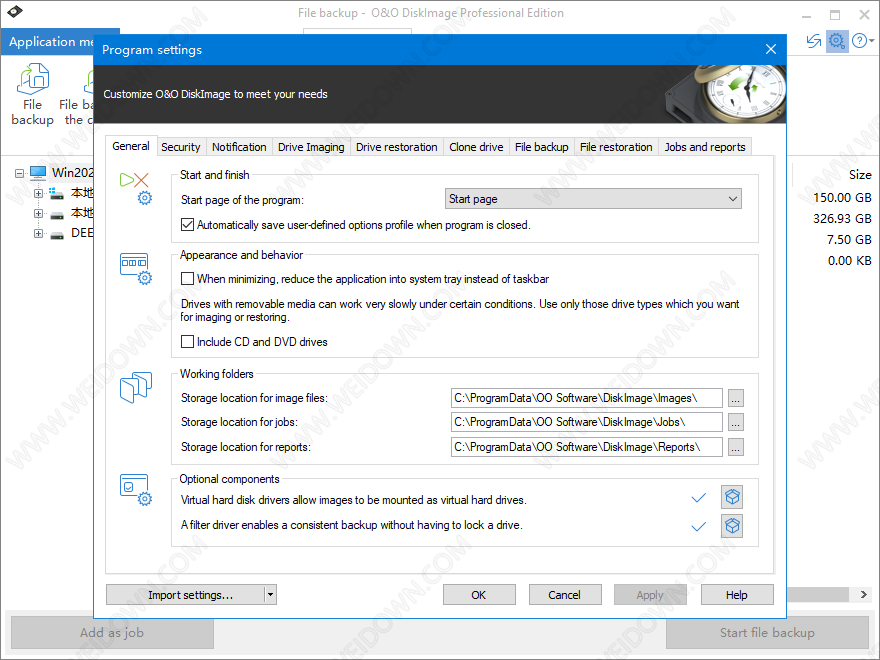Click the Working folders section icon
This screenshot has width=880, height=660.
135,387
